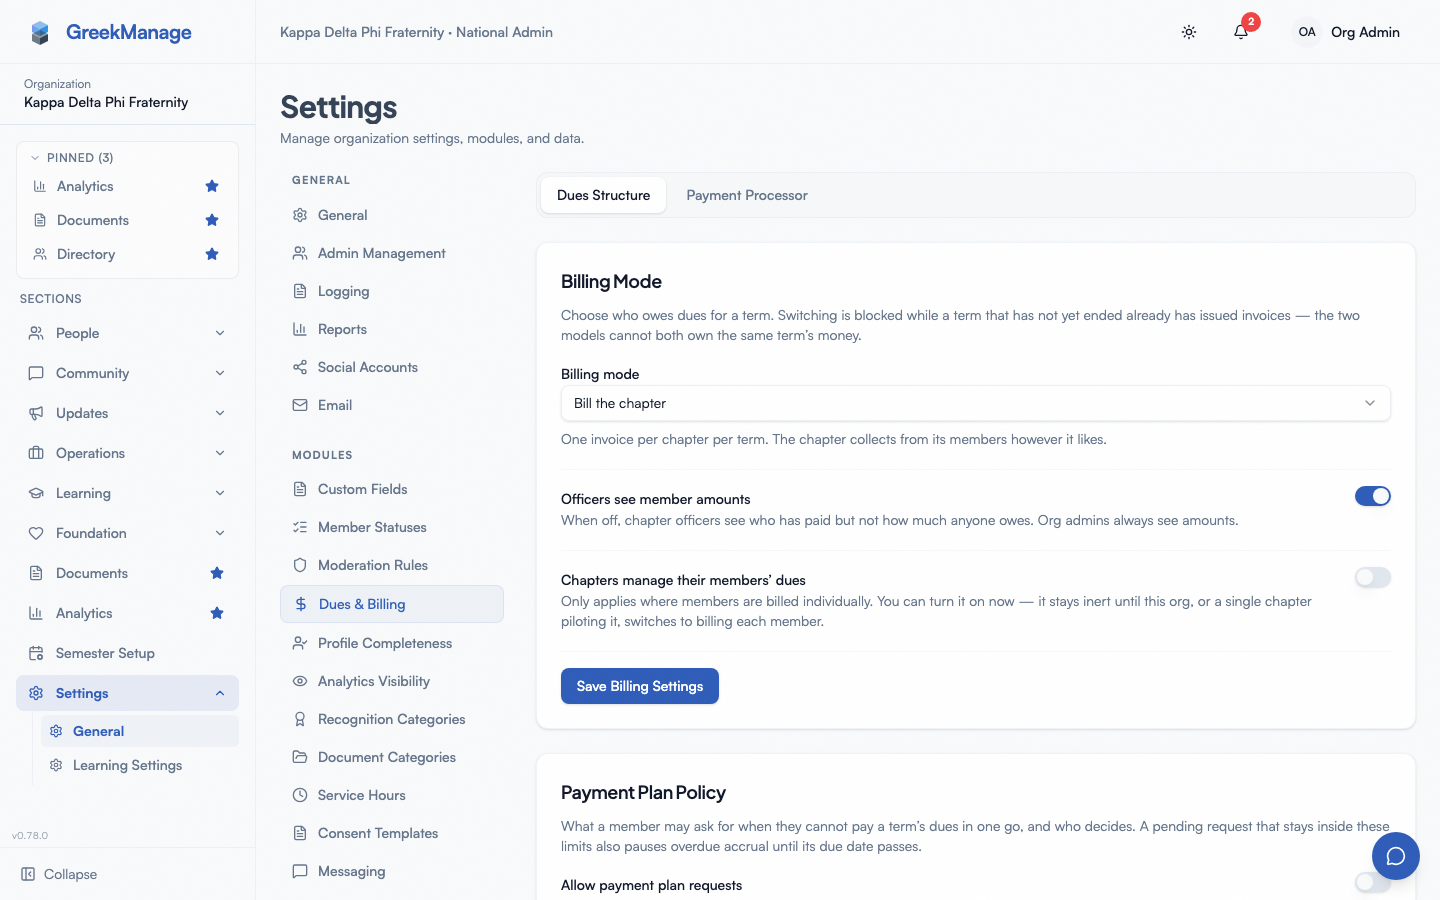The image size is (1440, 900).
Task: Click the gear icon next to General settings
Action: coord(300,215)
